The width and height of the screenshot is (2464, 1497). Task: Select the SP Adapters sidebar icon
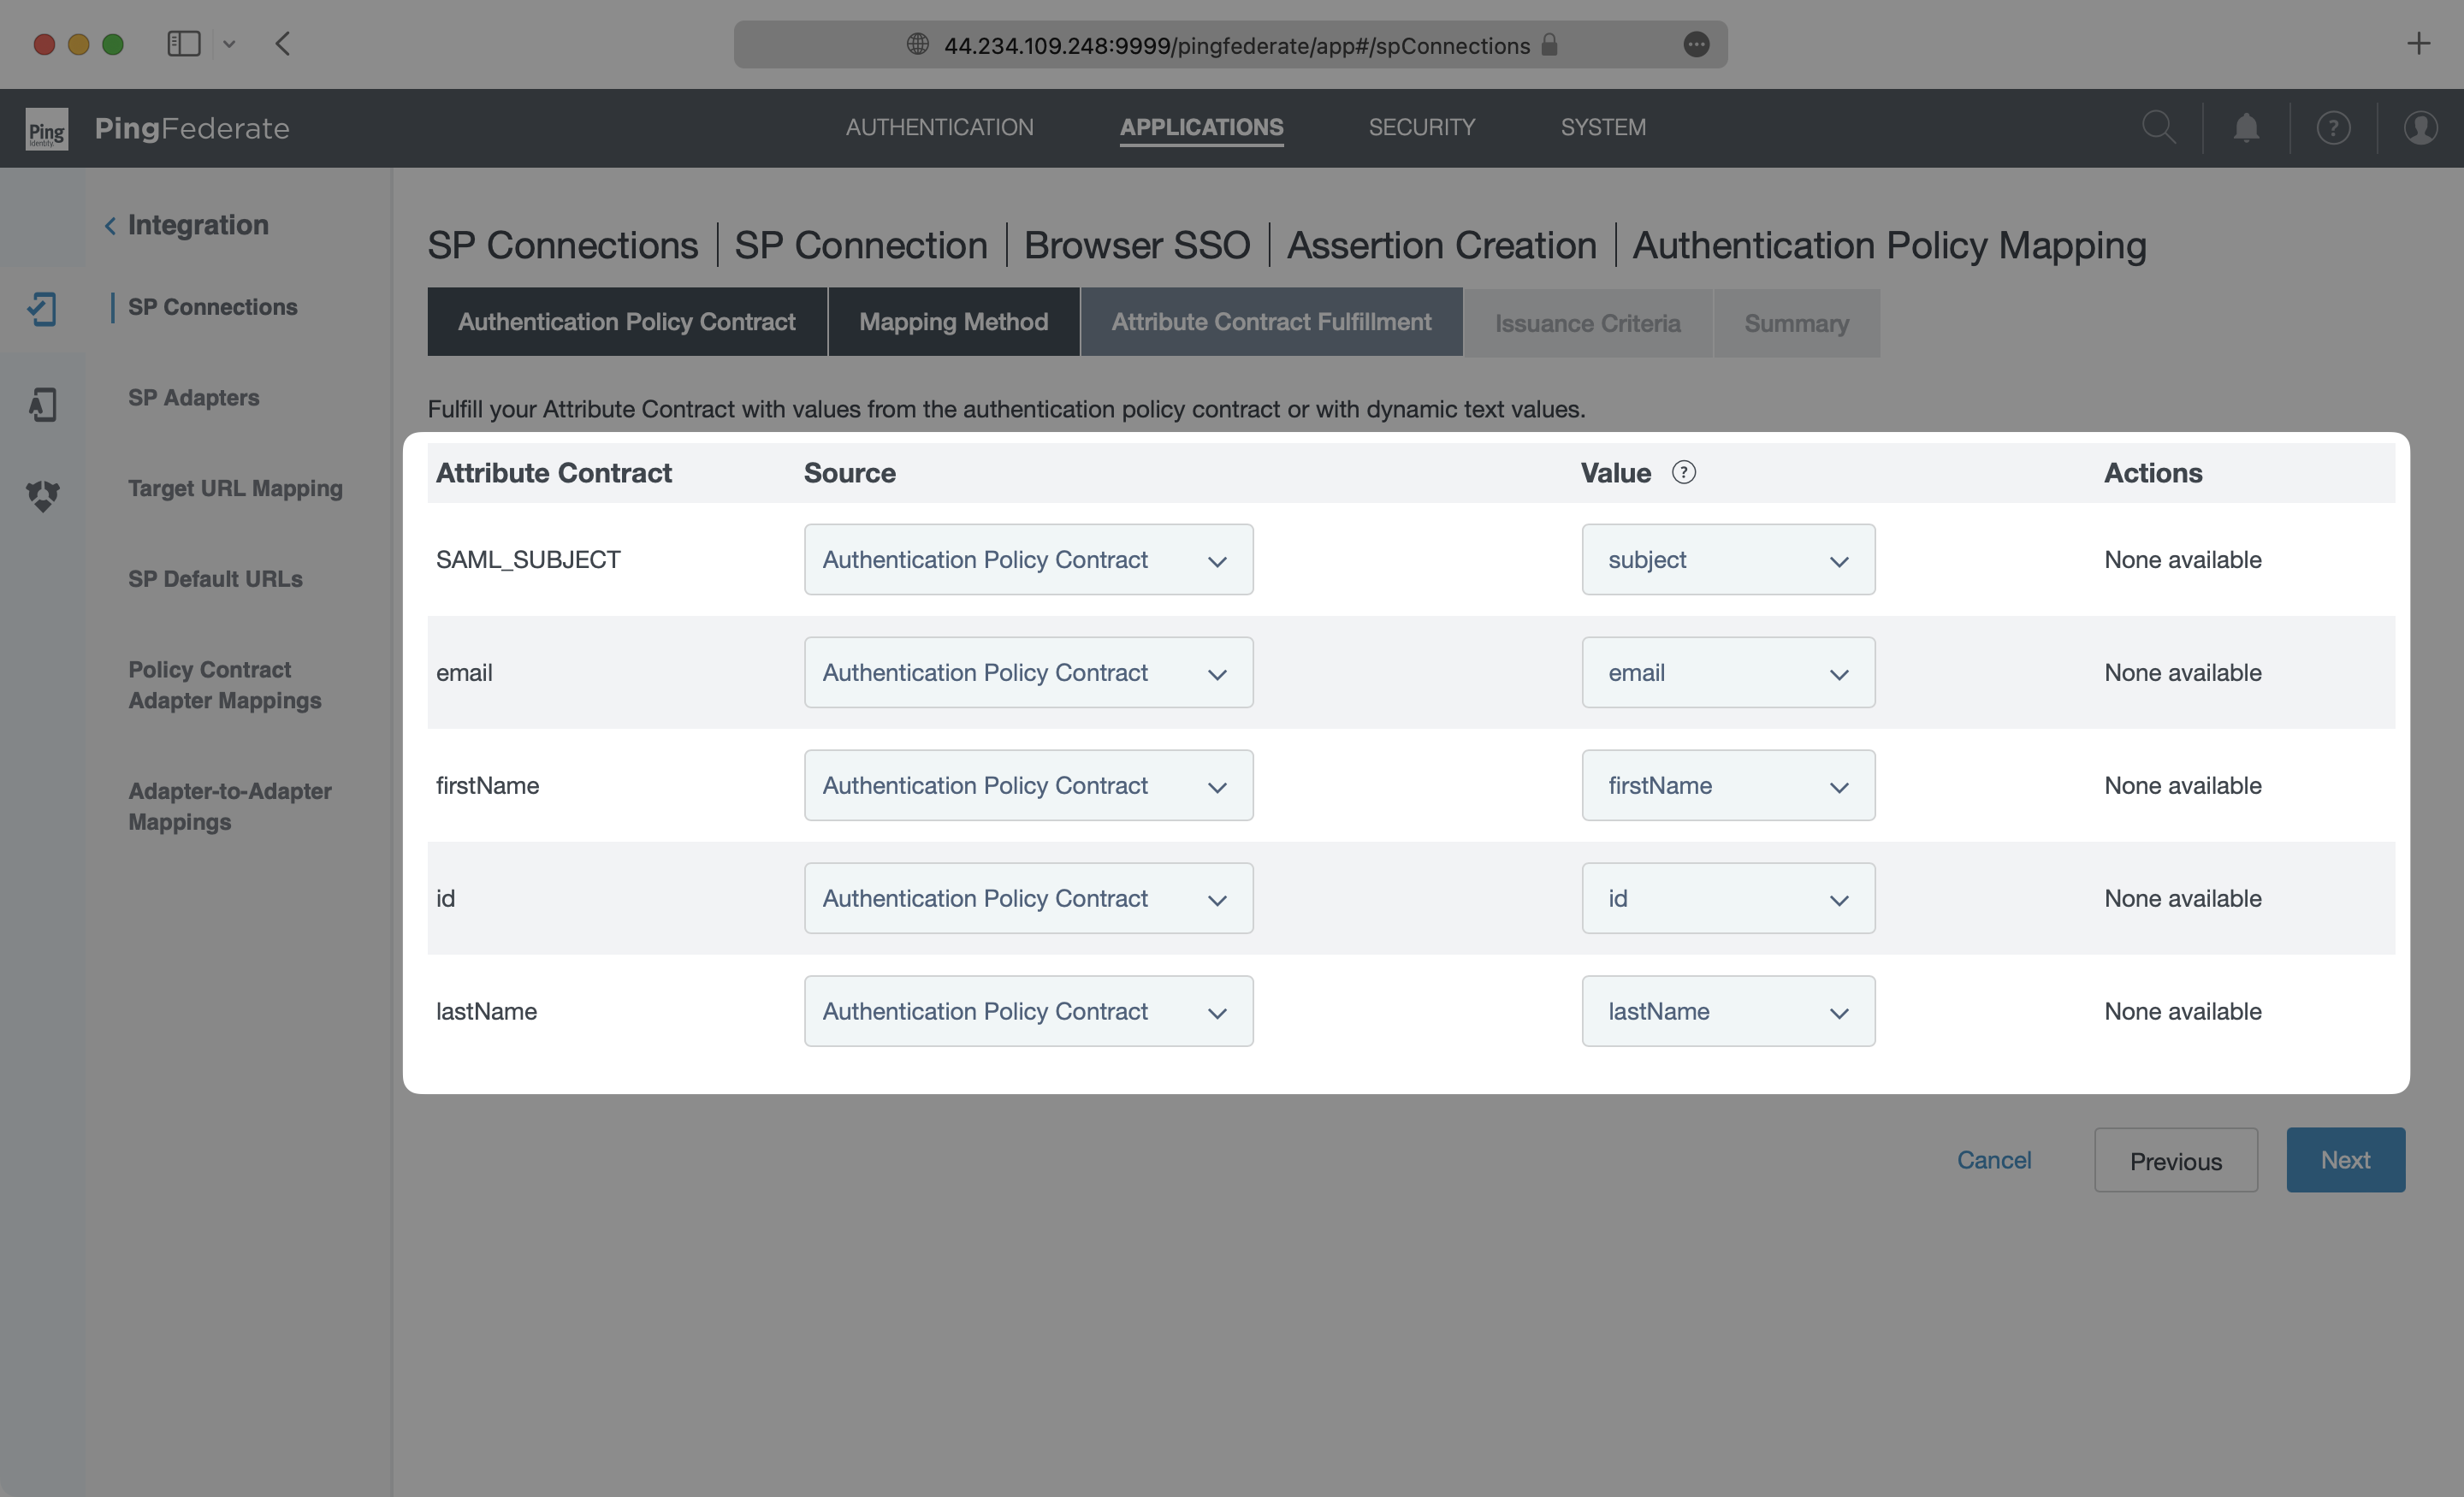click(x=43, y=404)
